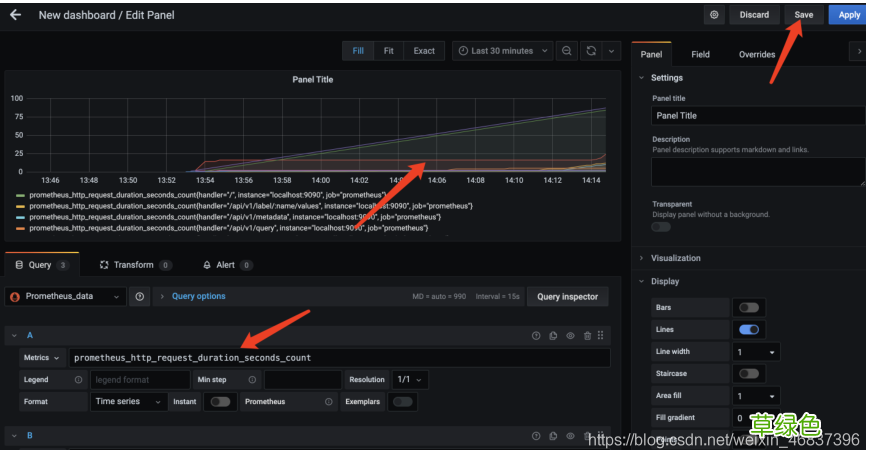Open the Line width dropdown
Viewport: 870px width, 459px height.
[756, 352]
